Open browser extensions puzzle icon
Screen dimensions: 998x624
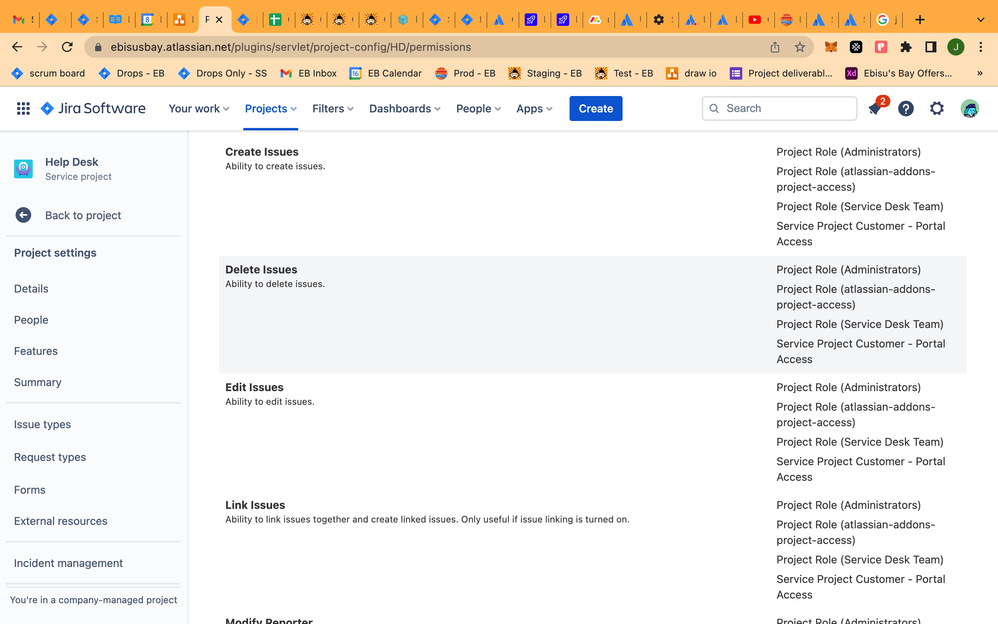pyautogui.click(x=906, y=46)
